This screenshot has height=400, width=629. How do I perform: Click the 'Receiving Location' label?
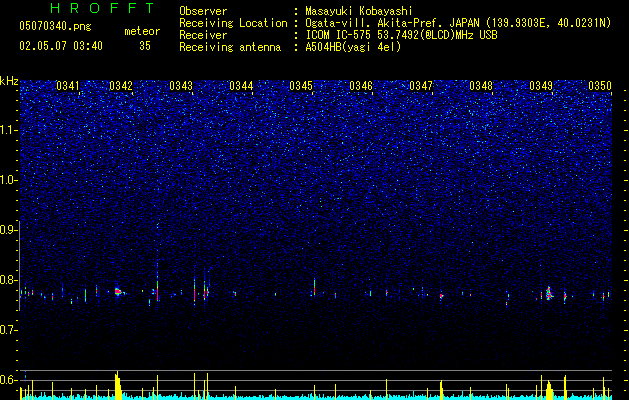pos(233,23)
